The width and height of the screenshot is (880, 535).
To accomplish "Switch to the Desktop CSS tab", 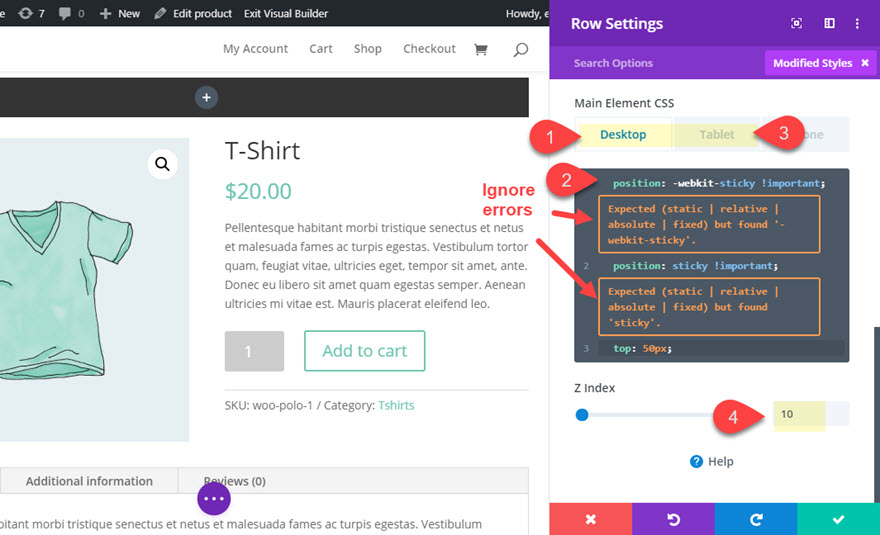I will pos(623,134).
